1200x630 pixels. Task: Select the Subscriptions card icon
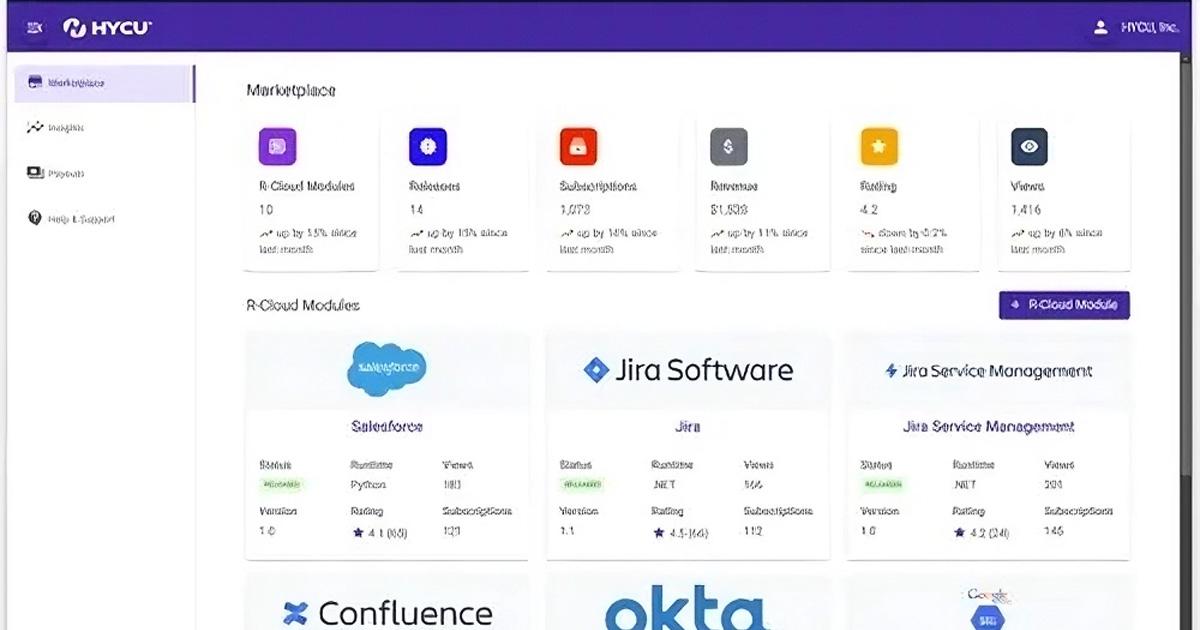tap(579, 146)
